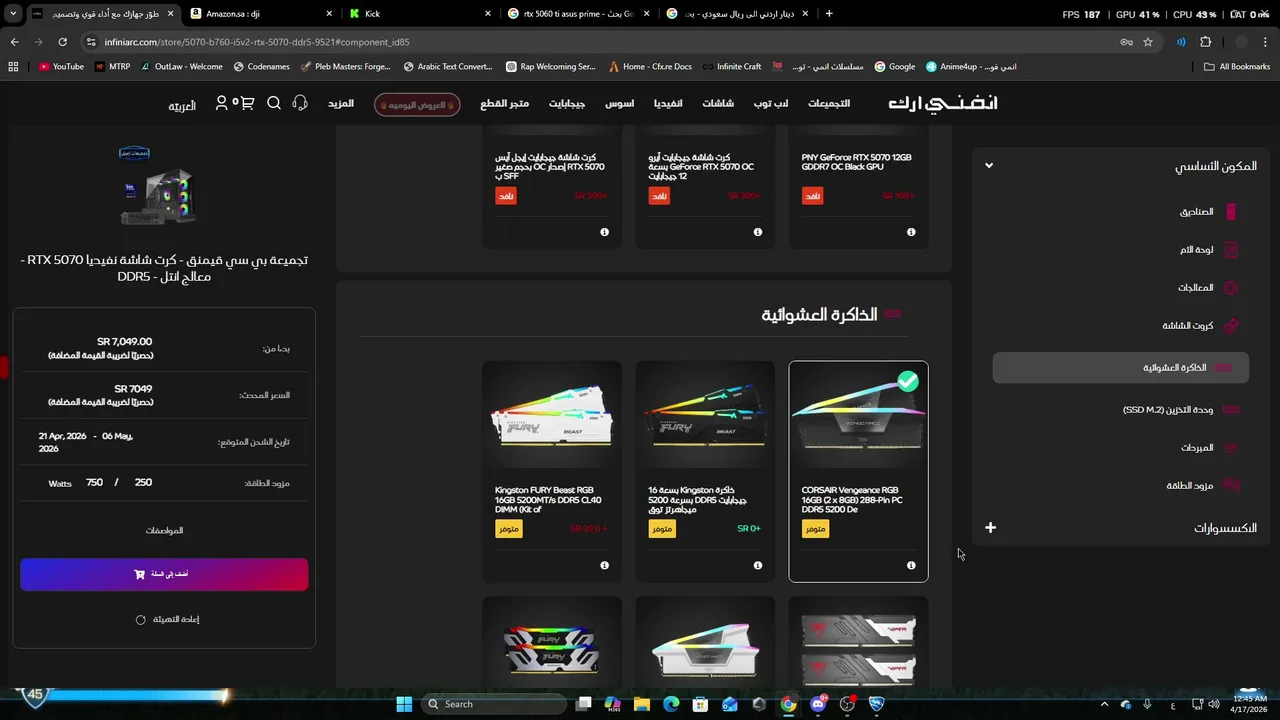Jump to وحدة التخزين SSD M.2 in sidebar
Screen dimensions: 1280x720
(x=1167, y=410)
